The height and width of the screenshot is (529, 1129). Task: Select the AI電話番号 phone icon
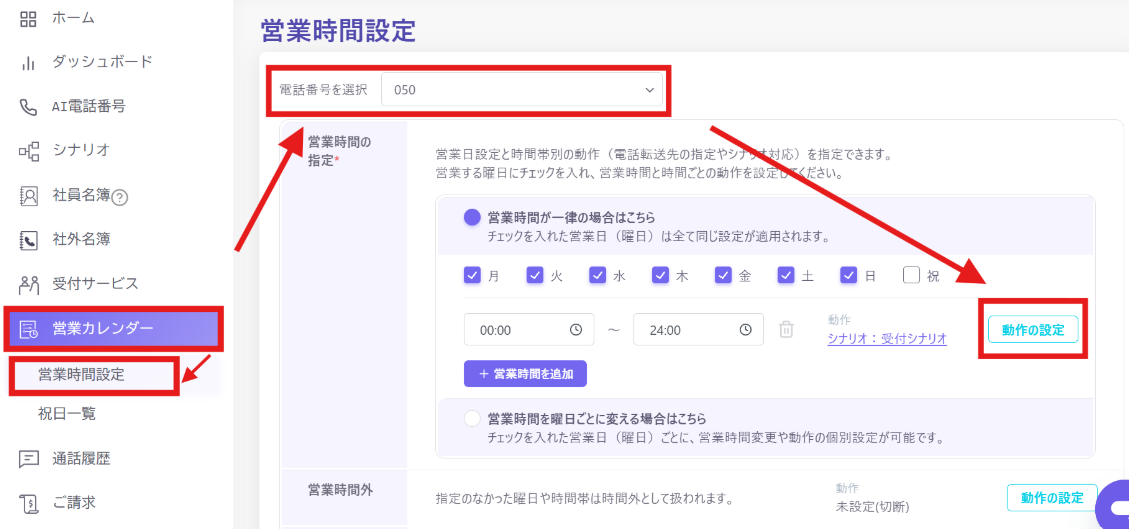(x=28, y=107)
